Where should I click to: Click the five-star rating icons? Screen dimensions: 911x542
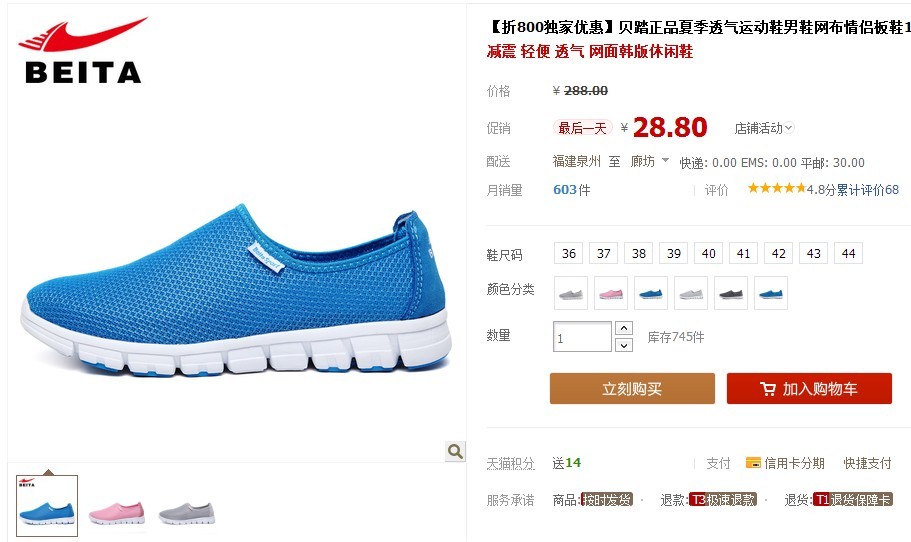(777, 188)
